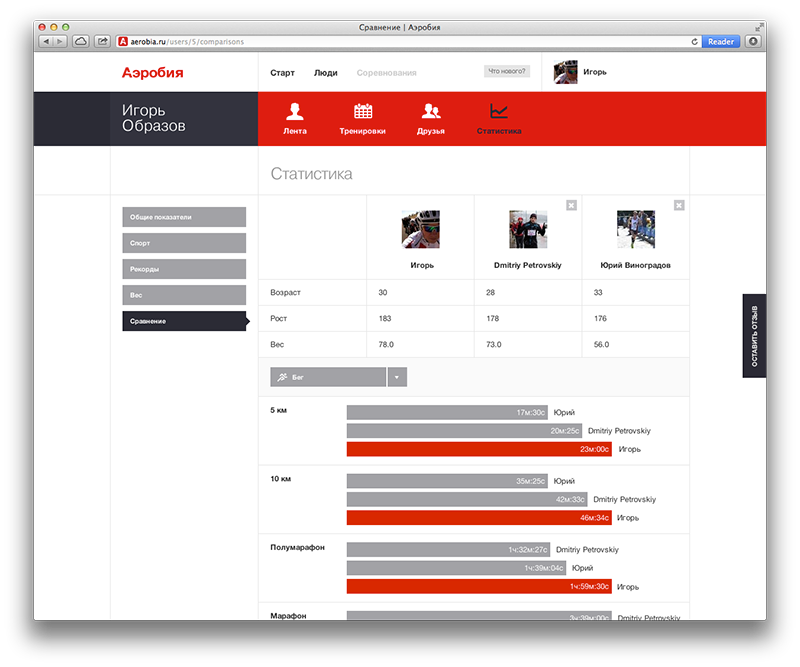
Task: Click the Reader button
Action: [x=720, y=42]
